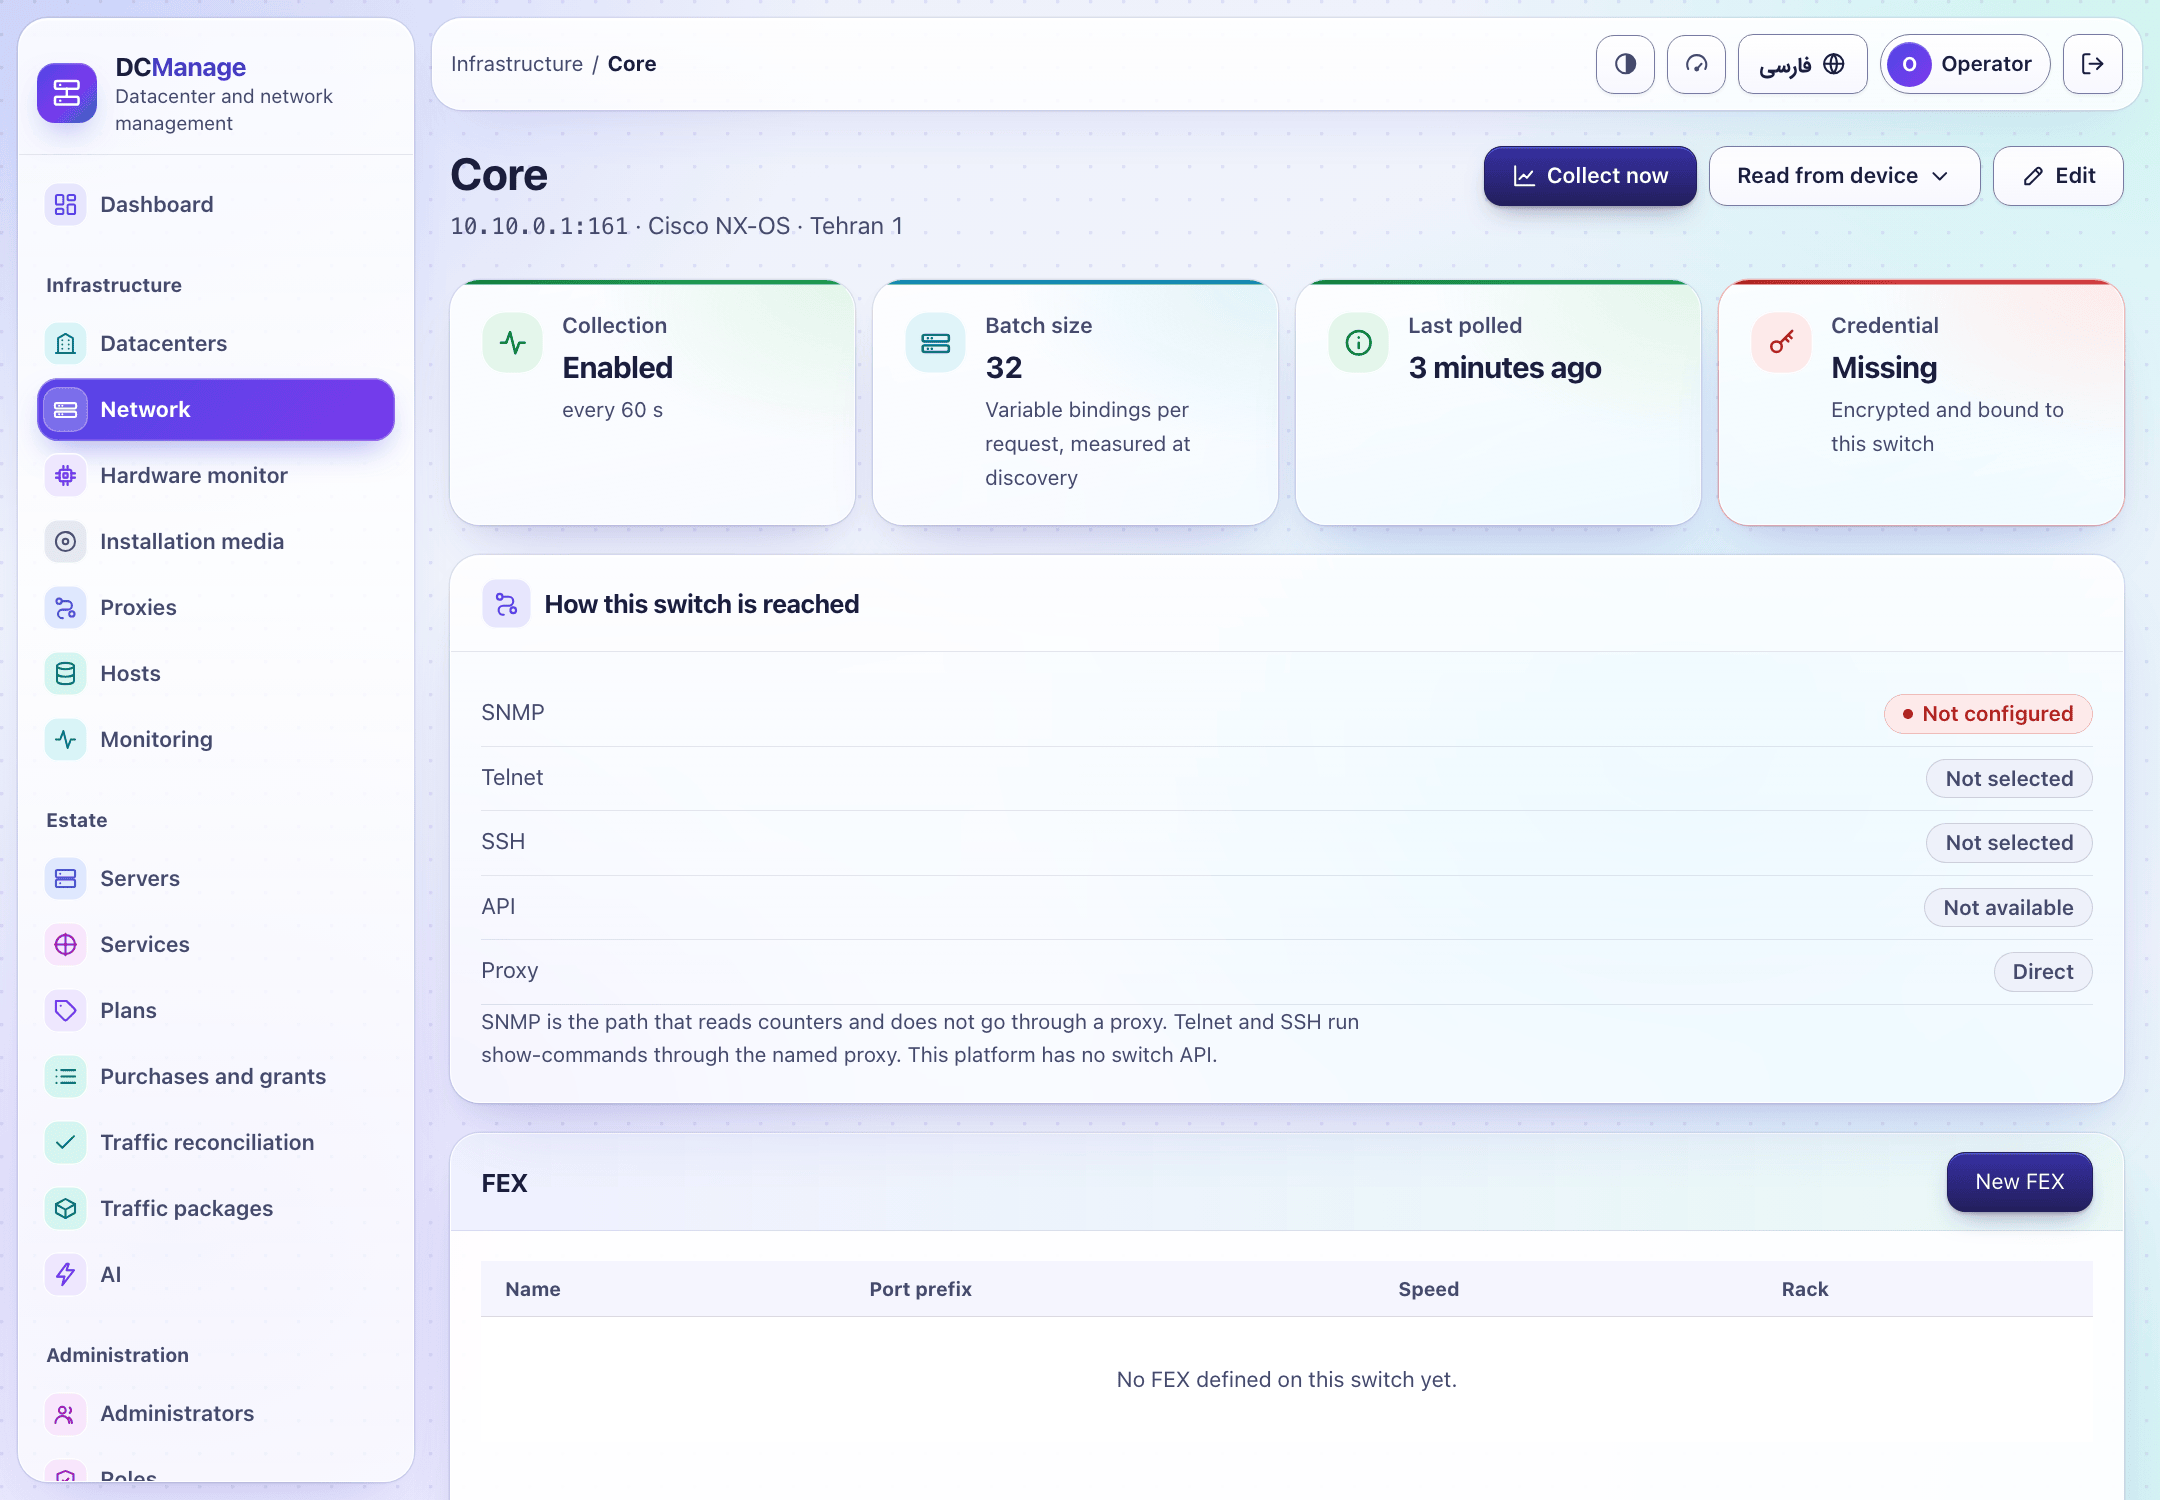Image resolution: width=2160 pixels, height=1500 pixels.
Task: Click the logout icon
Action: click(2092, 64)
